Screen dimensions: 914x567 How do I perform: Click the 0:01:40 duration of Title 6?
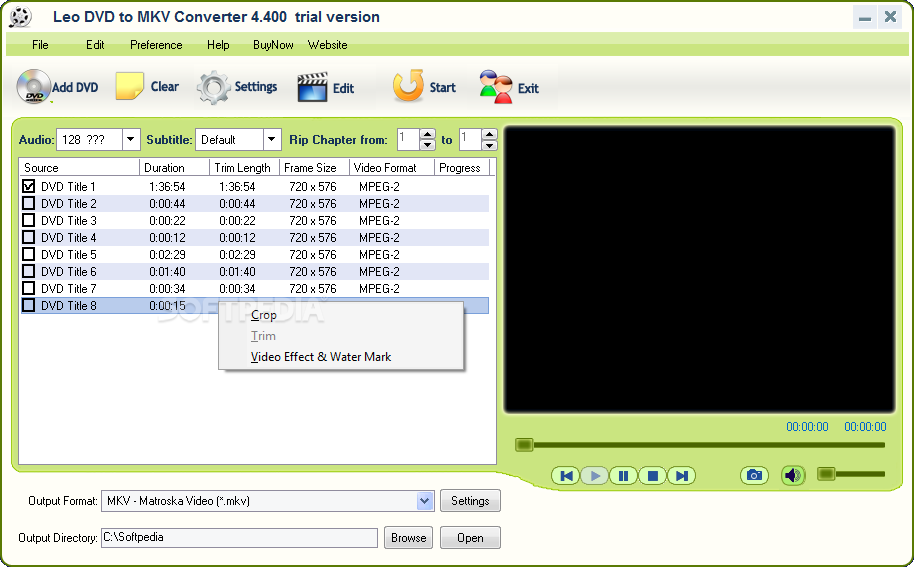167,271
